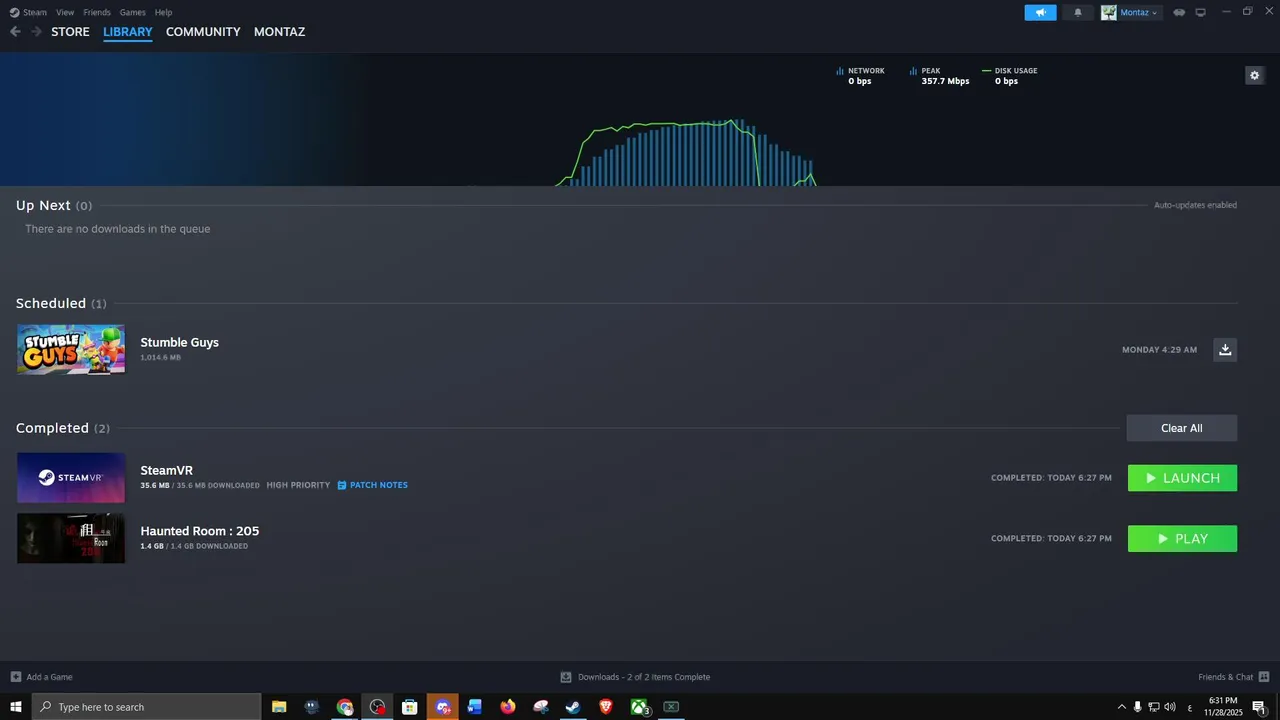Open the MONTAZ profile tab
Screen dimensions: 1280x720
279,32
